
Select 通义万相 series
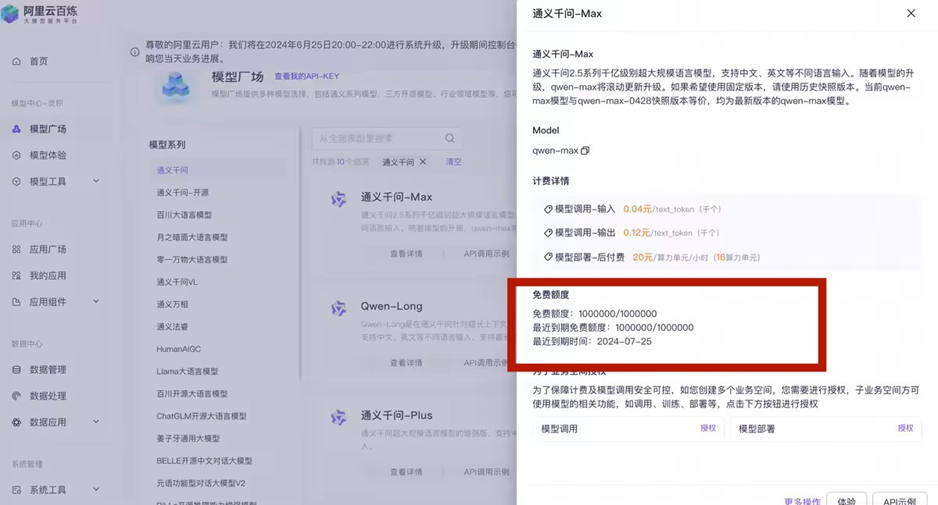click(x=172, y=305)
